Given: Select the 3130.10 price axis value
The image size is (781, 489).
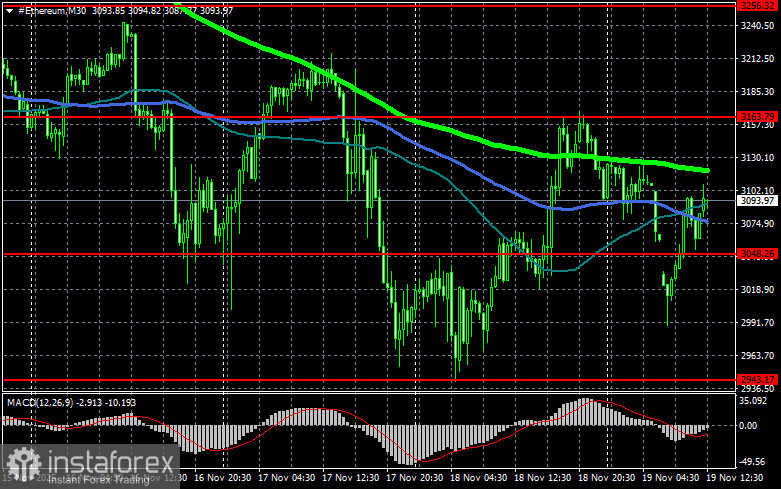Looking at the screenshot, I should click(x=757, y=158).
